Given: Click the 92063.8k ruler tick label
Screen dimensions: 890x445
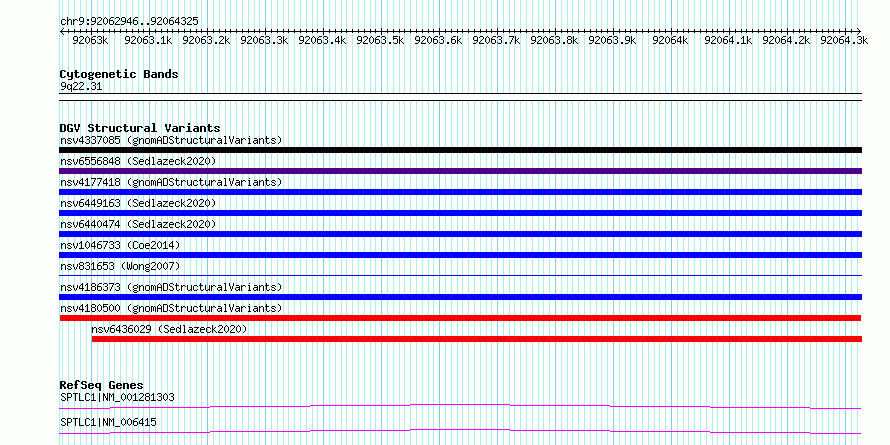Looking at the screenshot, I should 555,41.
